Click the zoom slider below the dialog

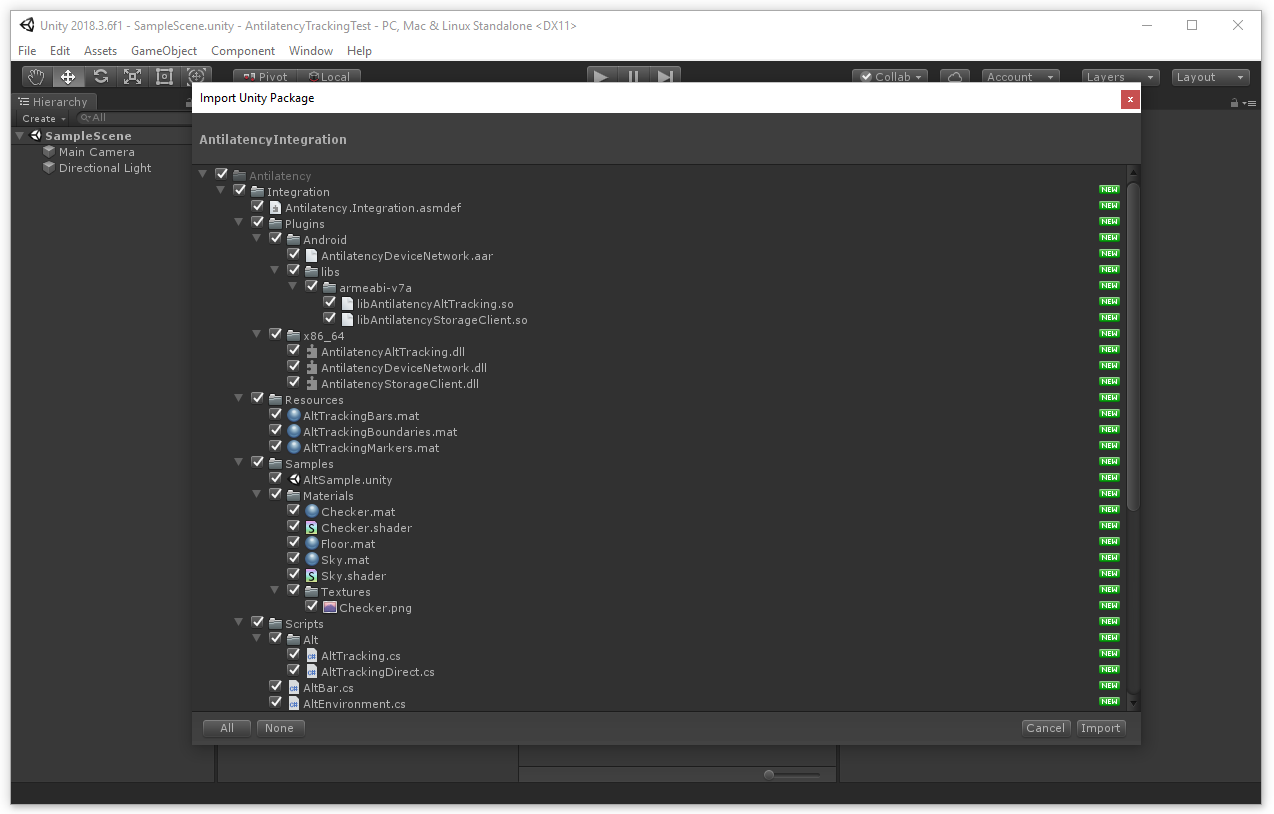pos(793,774)
